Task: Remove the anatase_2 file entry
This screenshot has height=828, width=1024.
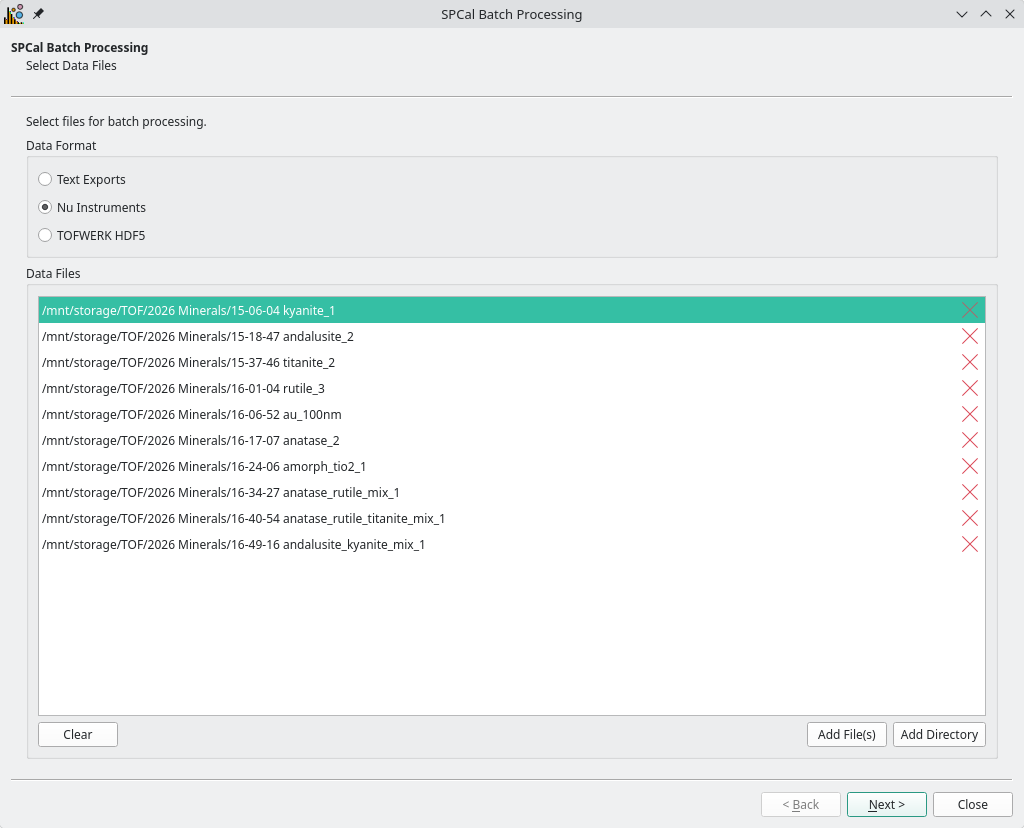Action: pyautogui.click(x=970, y=440)
